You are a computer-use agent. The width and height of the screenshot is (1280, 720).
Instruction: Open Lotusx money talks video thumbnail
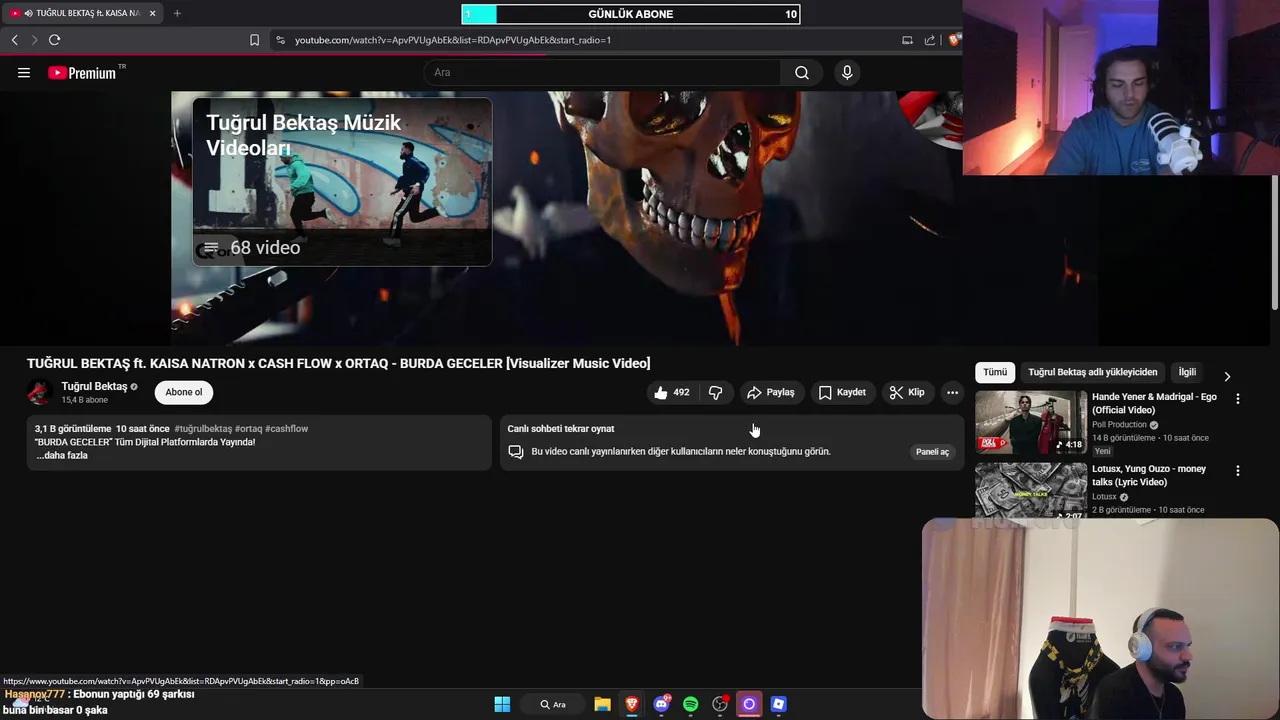[1031, 490]
